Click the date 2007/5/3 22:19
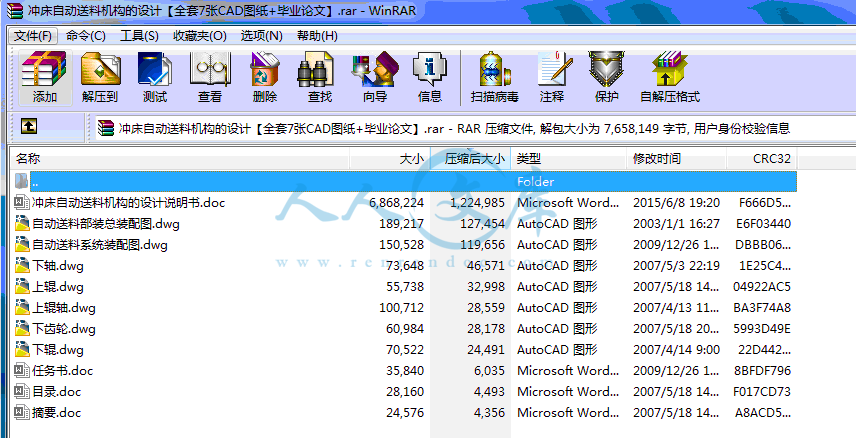This screenshot has height=438, width=856. tap(676, 266)
